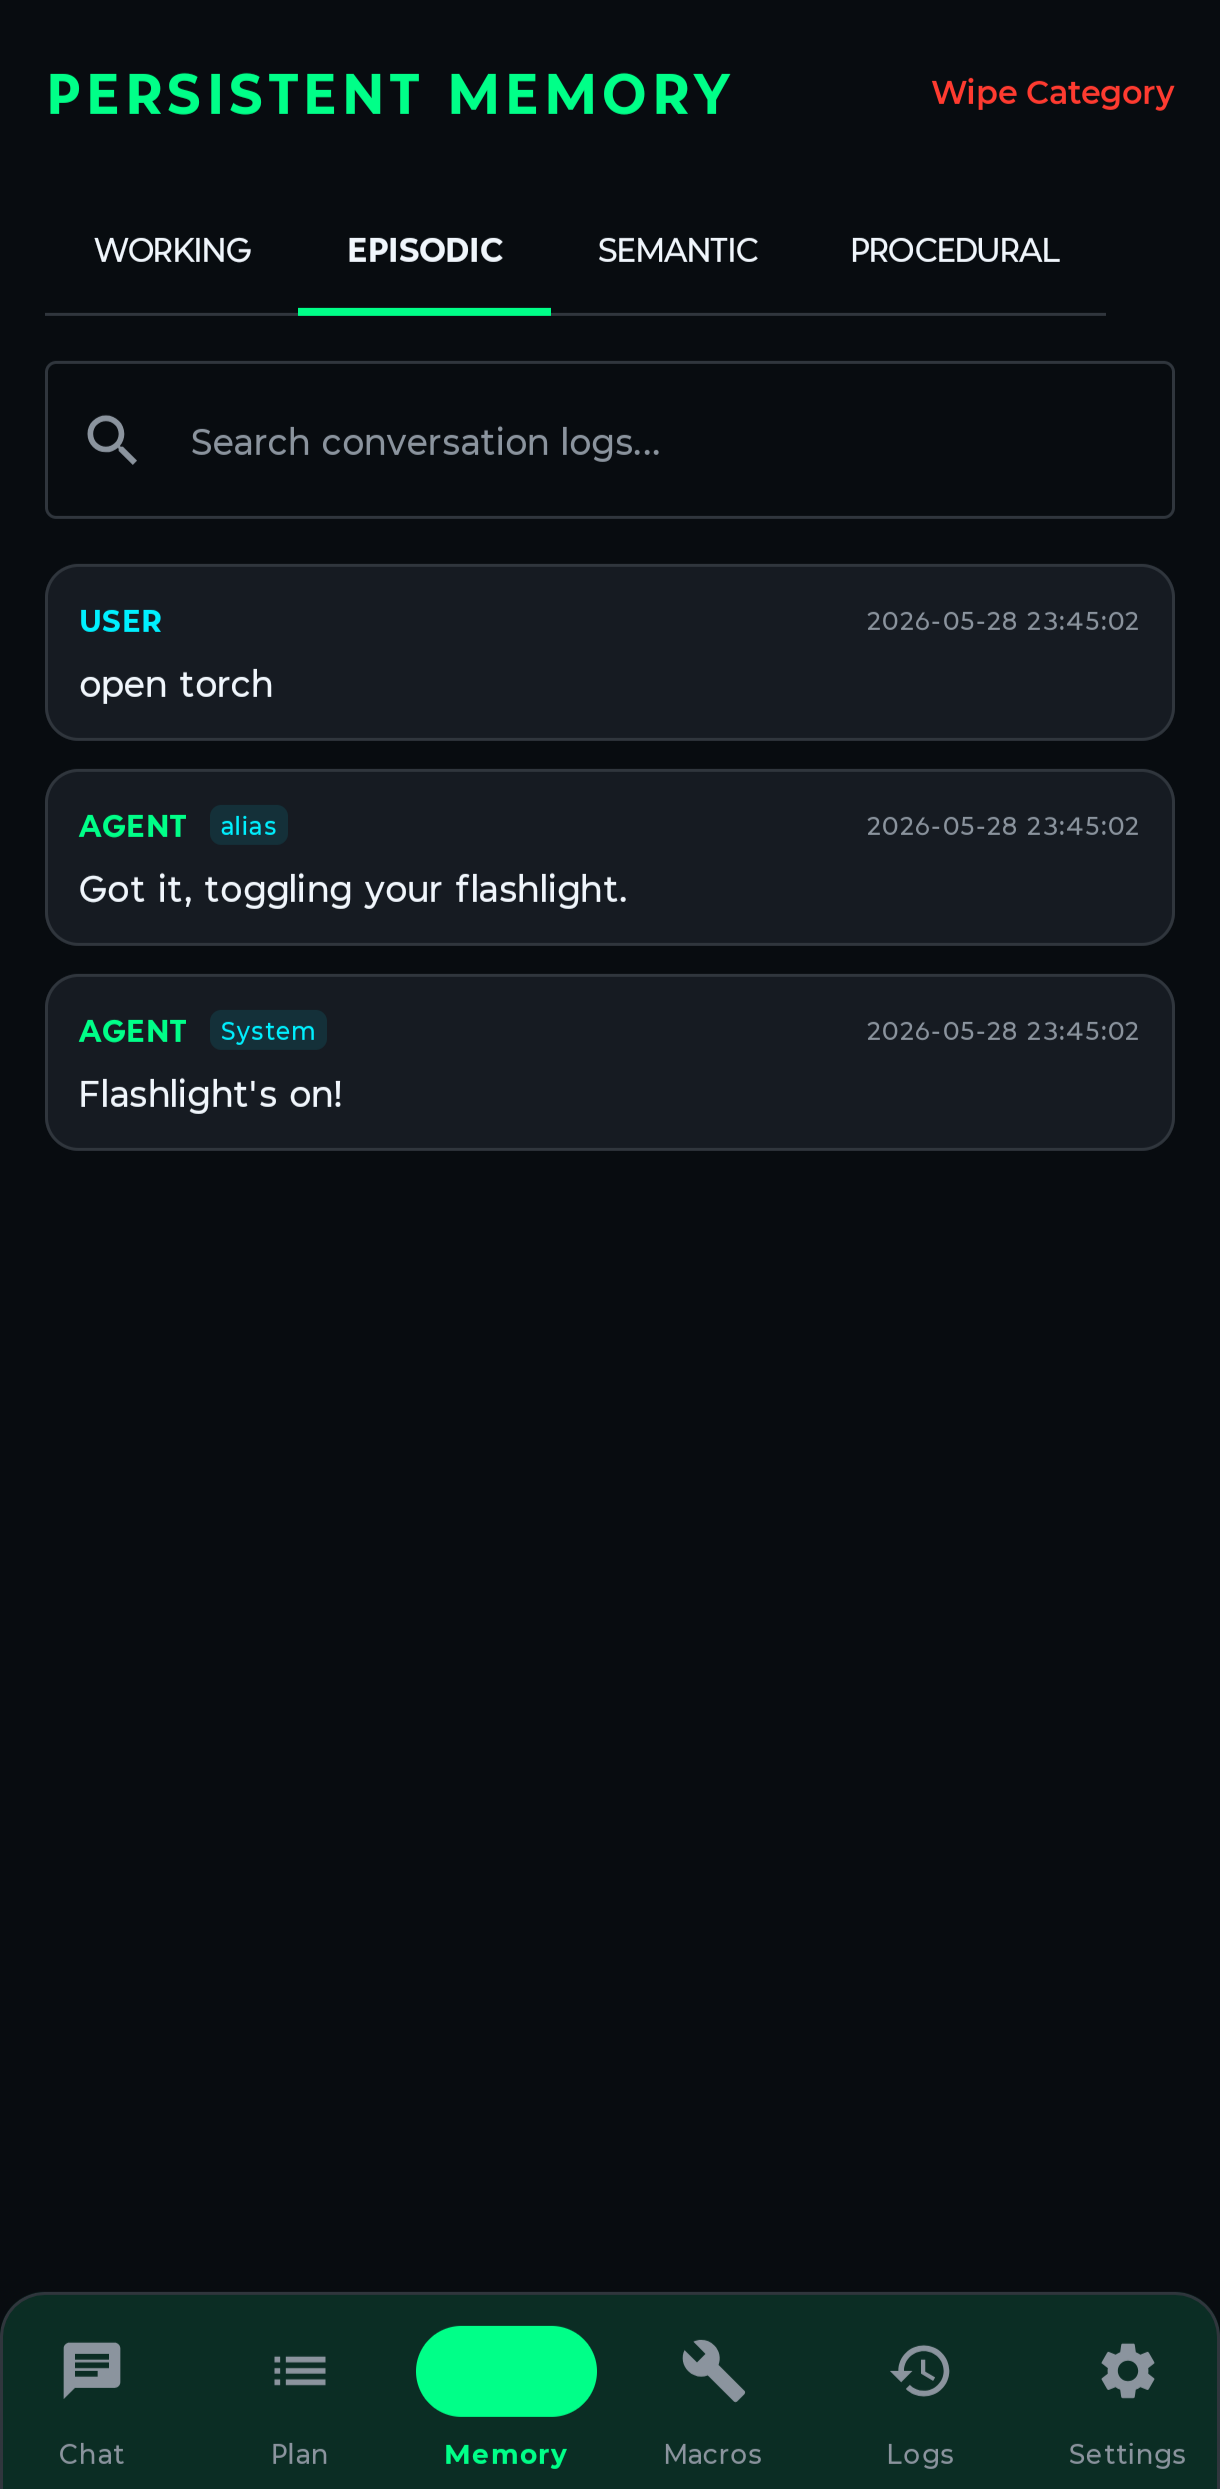The width and height of the screenshot is (1220, 2489).
Task: Click the alias tag badge
Action: 248,826
